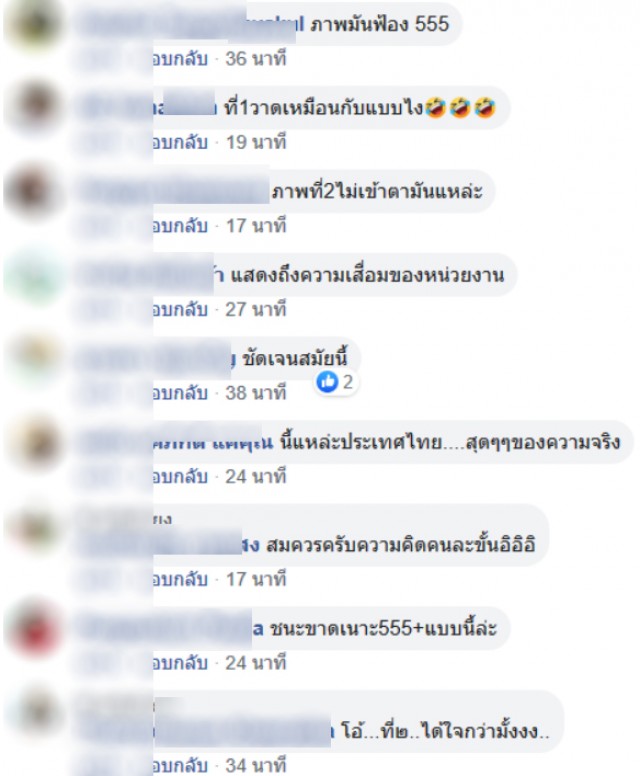Click the first laughing emoji in "ที่1วาดเหมือนกับแบบไง" comment
The height and width of the screenshot is (776, 640).
436,107
